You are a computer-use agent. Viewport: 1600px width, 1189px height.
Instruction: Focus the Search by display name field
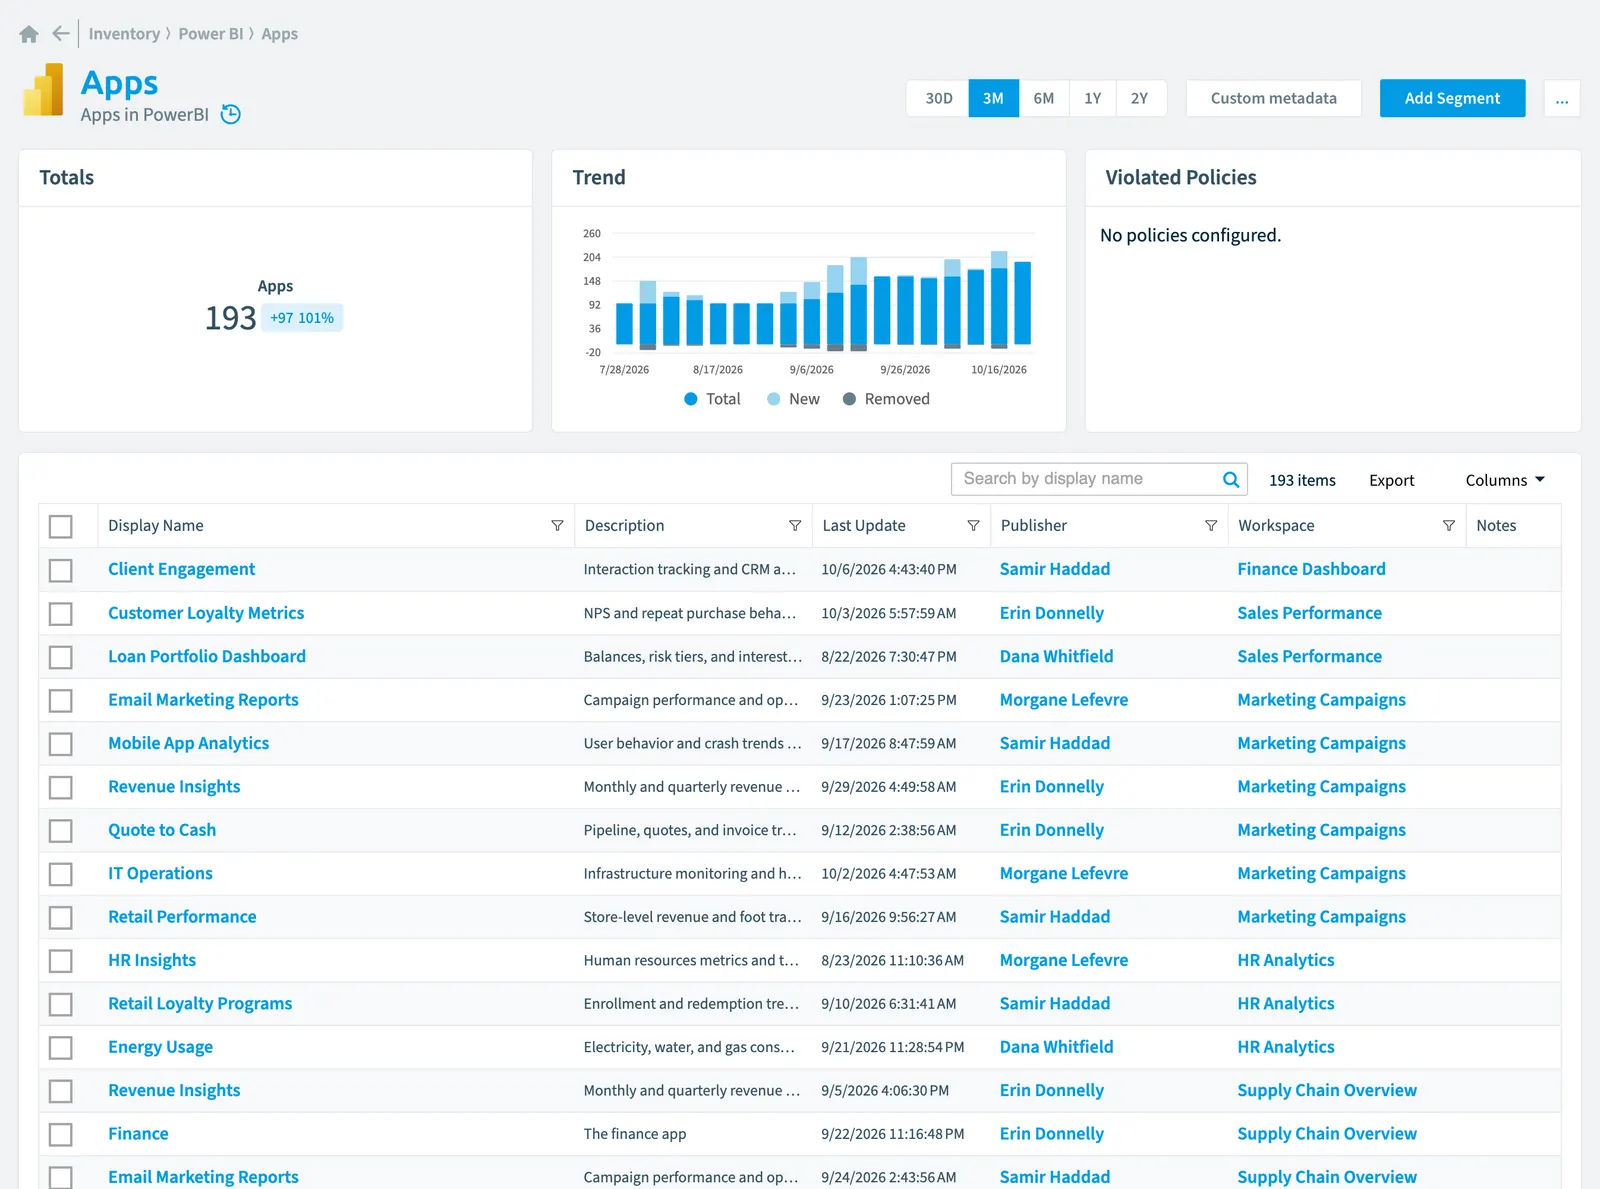point(1098,479)
